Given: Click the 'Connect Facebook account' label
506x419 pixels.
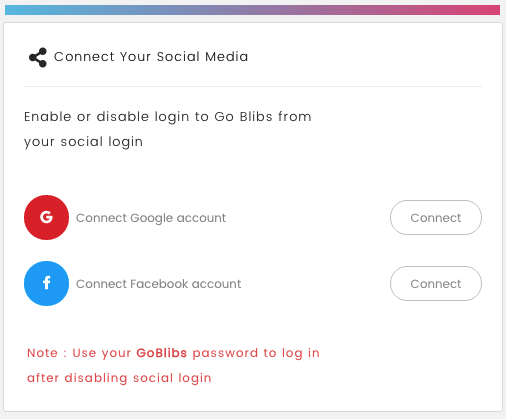Looking at the screenshot, I should pos(158,284).
